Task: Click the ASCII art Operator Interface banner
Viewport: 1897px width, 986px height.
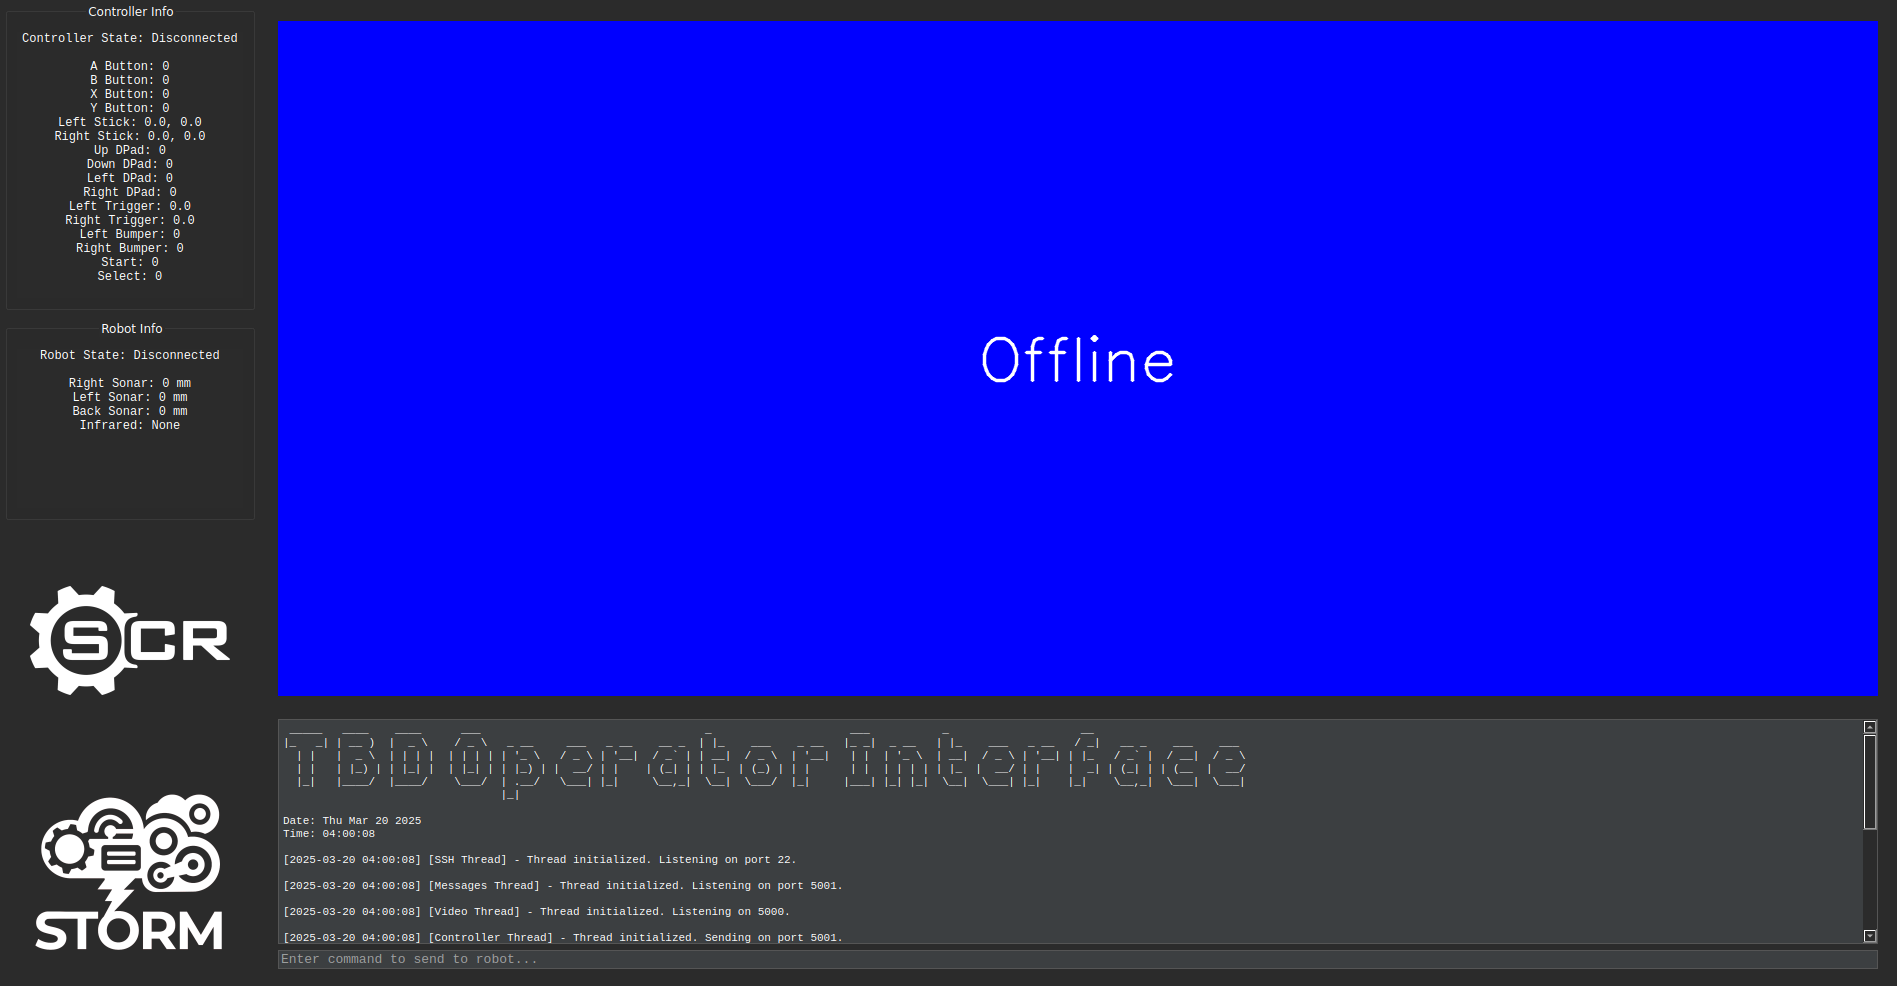Action: point(765,762)
